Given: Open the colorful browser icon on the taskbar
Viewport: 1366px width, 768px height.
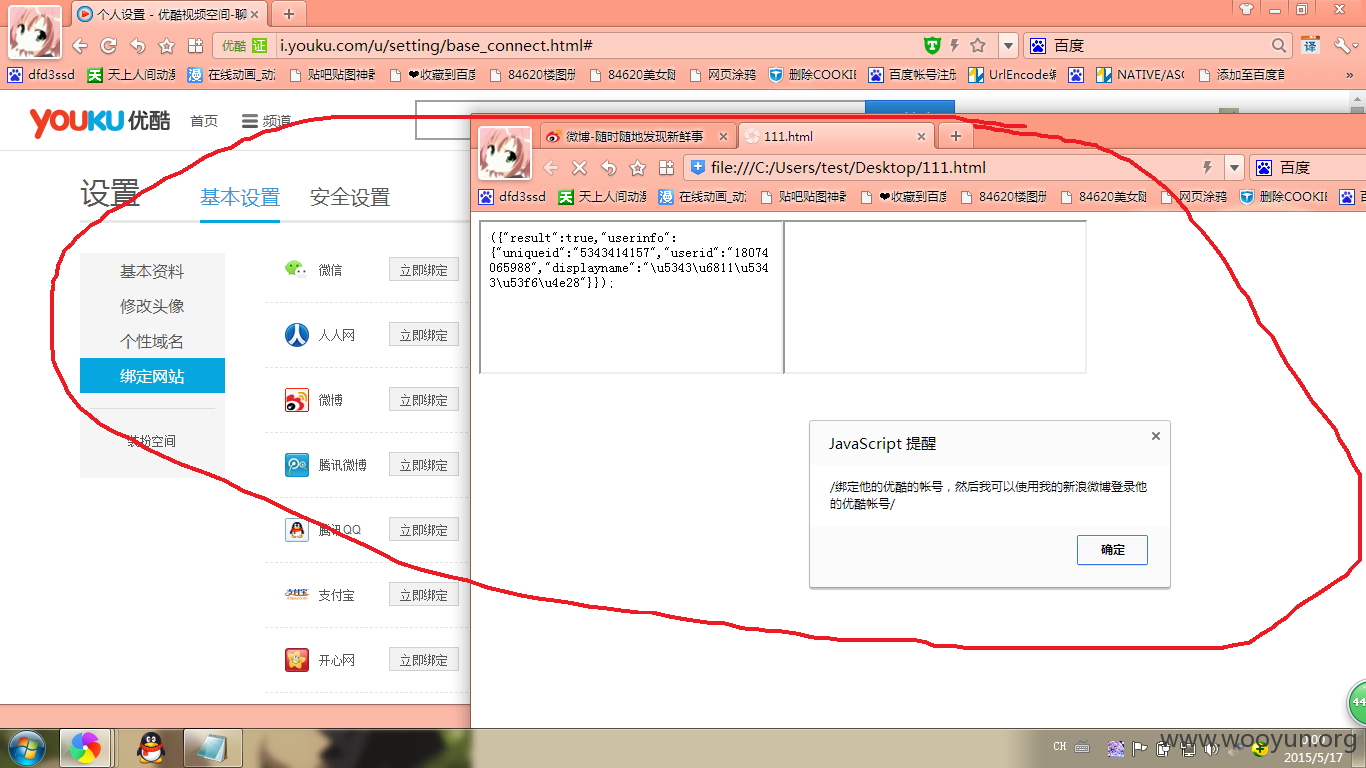Looking at the screenshot, I should tap(85, 747).
